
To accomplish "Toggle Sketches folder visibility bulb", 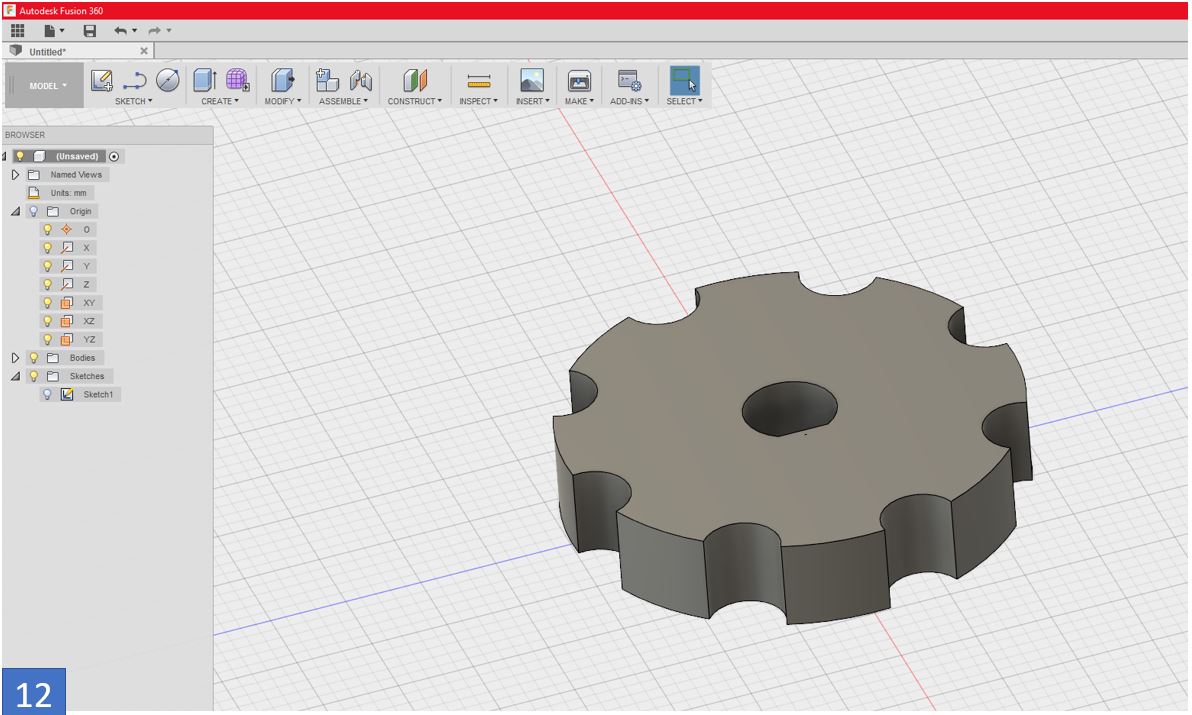I will 33,375.
